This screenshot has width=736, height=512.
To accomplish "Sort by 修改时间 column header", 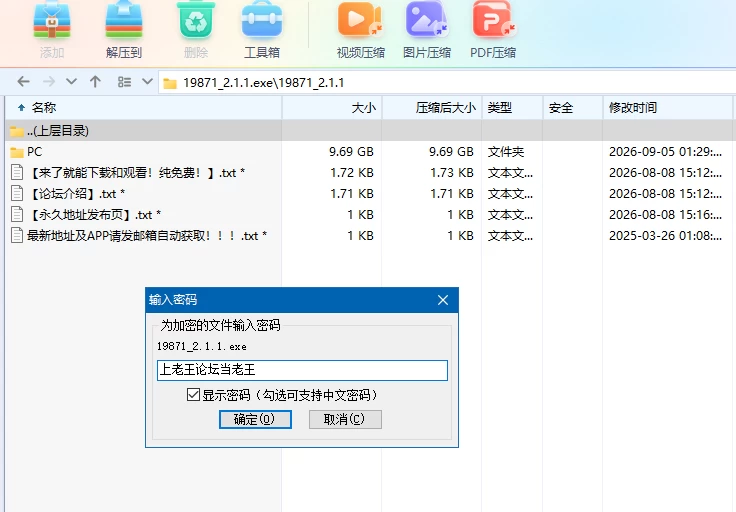I will pyautogui.click(x=667, y=108).
